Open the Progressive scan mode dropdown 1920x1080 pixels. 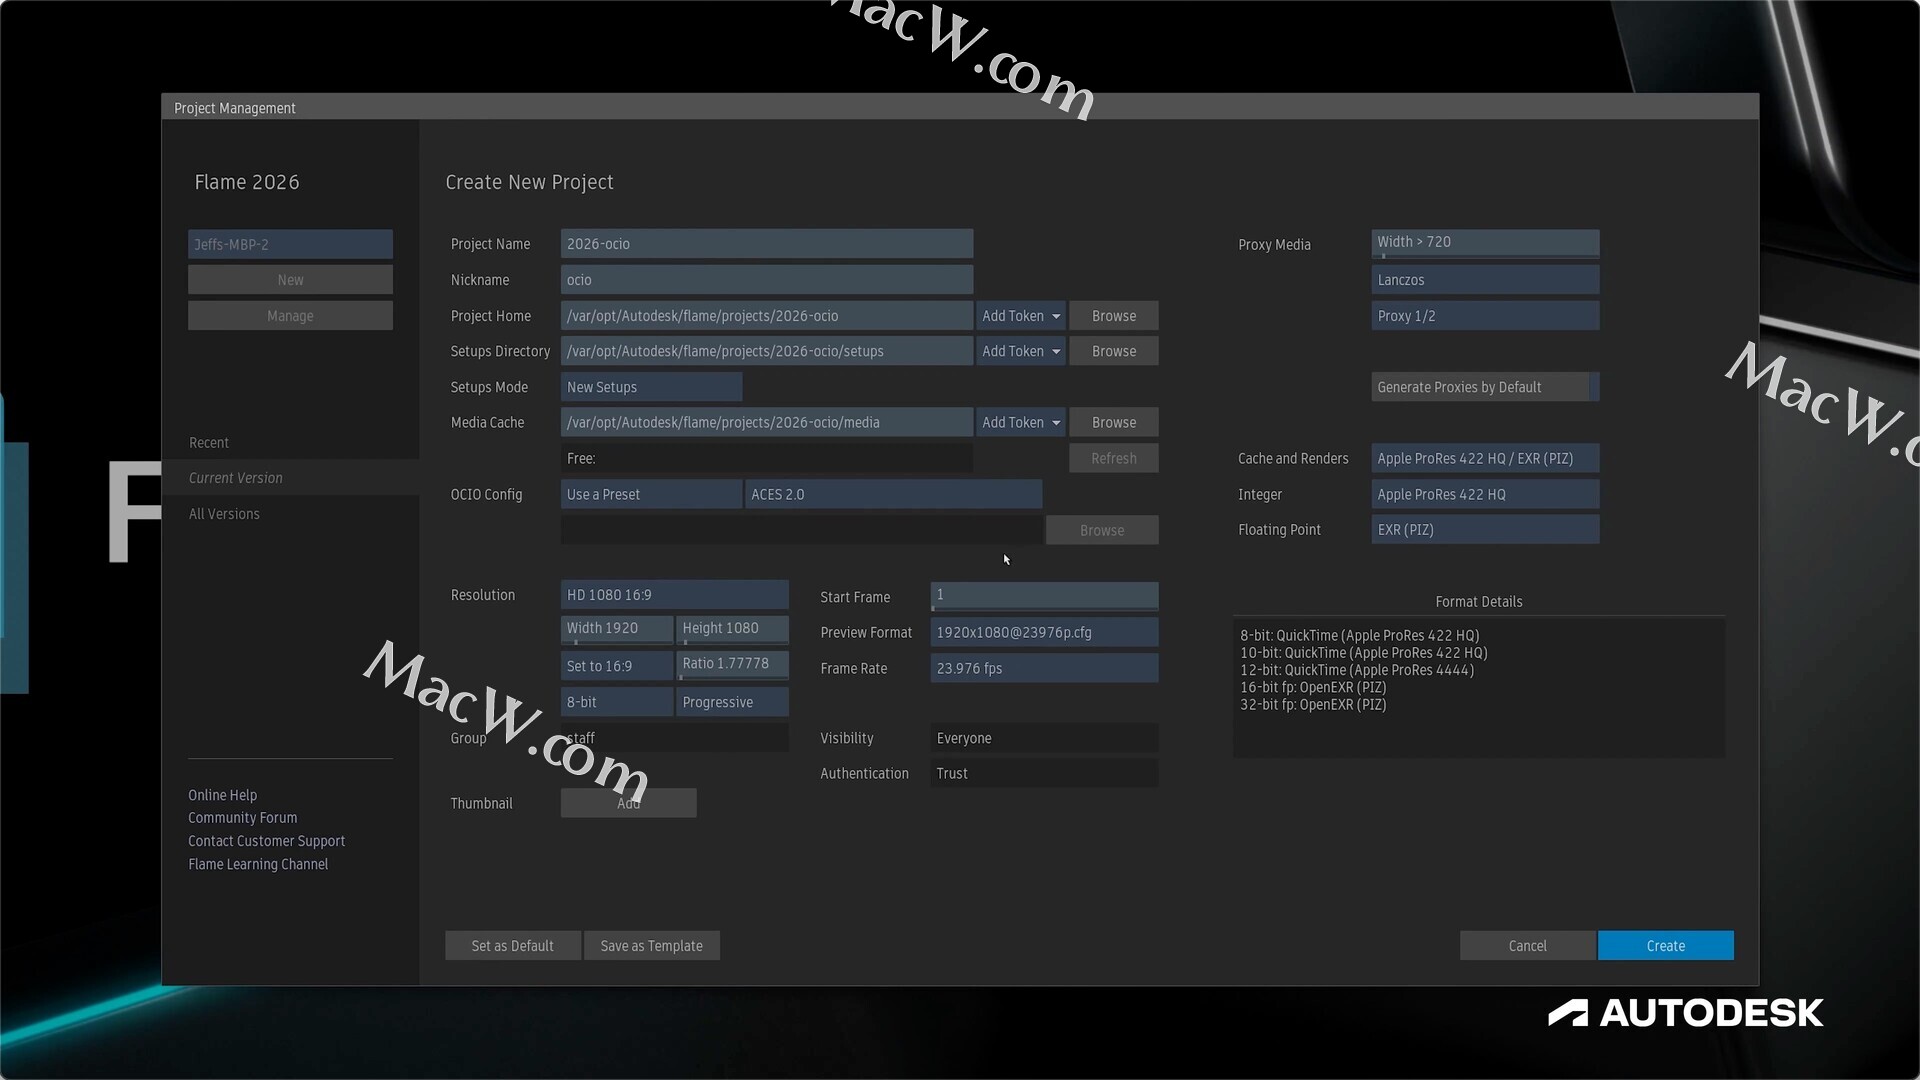point(732,702)
